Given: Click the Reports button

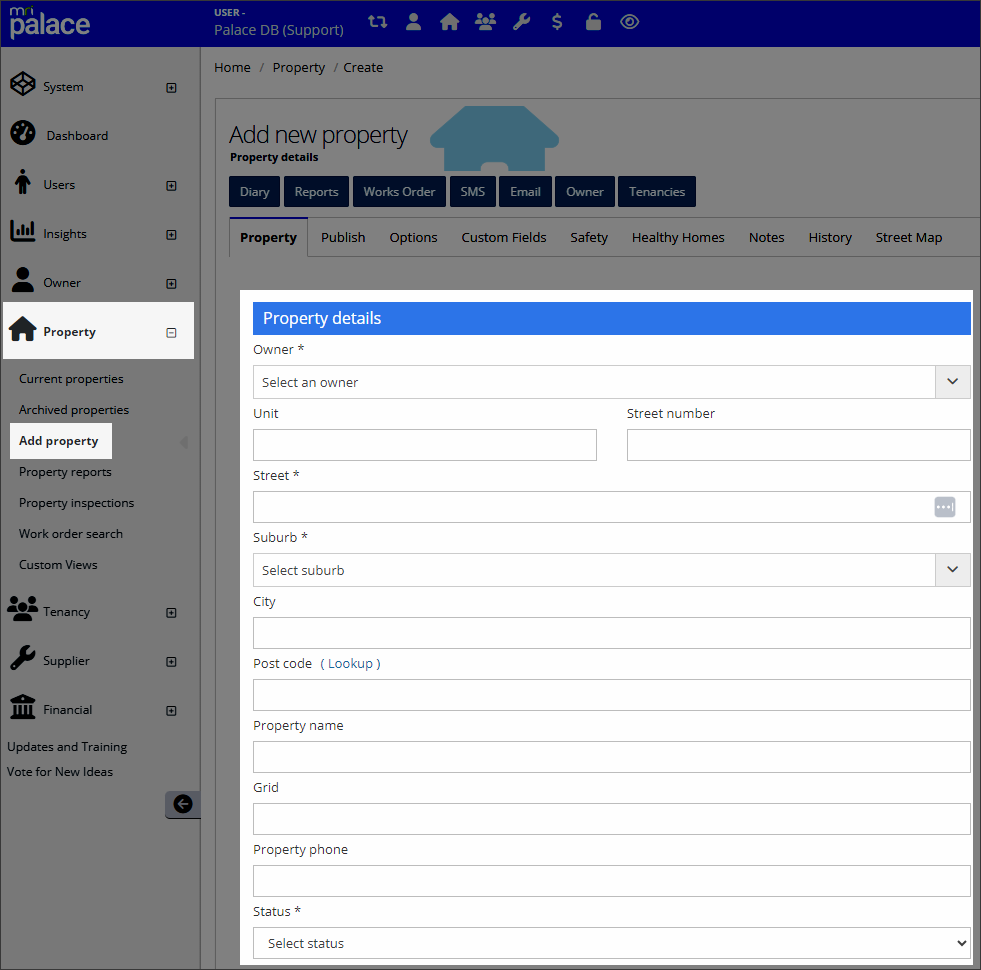Looking at the screenshot, I should (317, 191).
